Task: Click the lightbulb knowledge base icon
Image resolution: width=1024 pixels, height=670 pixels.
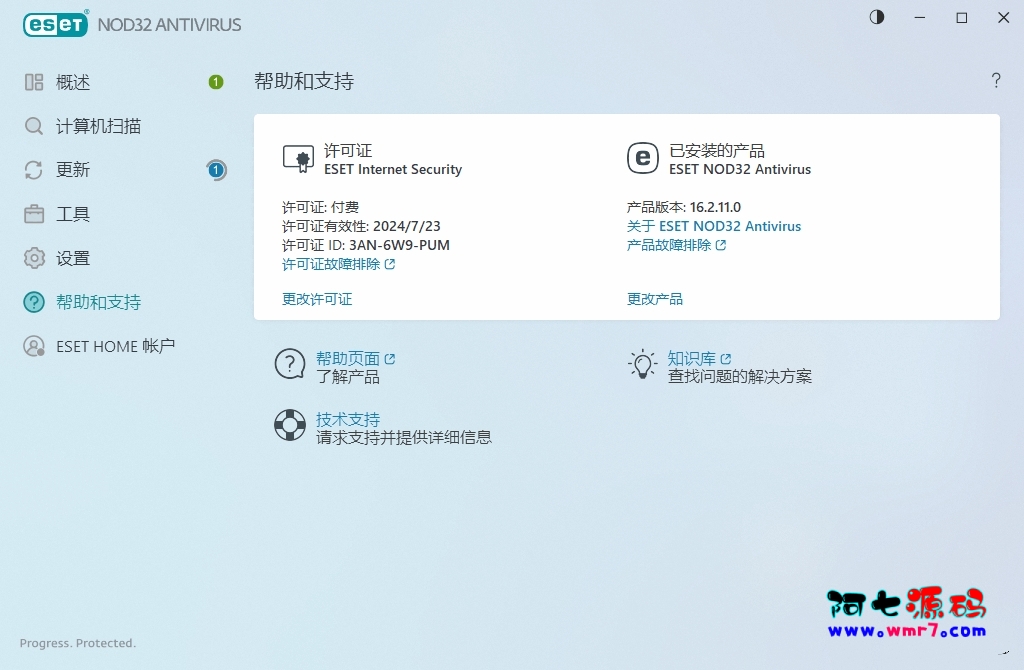Action: pos(643,364)
